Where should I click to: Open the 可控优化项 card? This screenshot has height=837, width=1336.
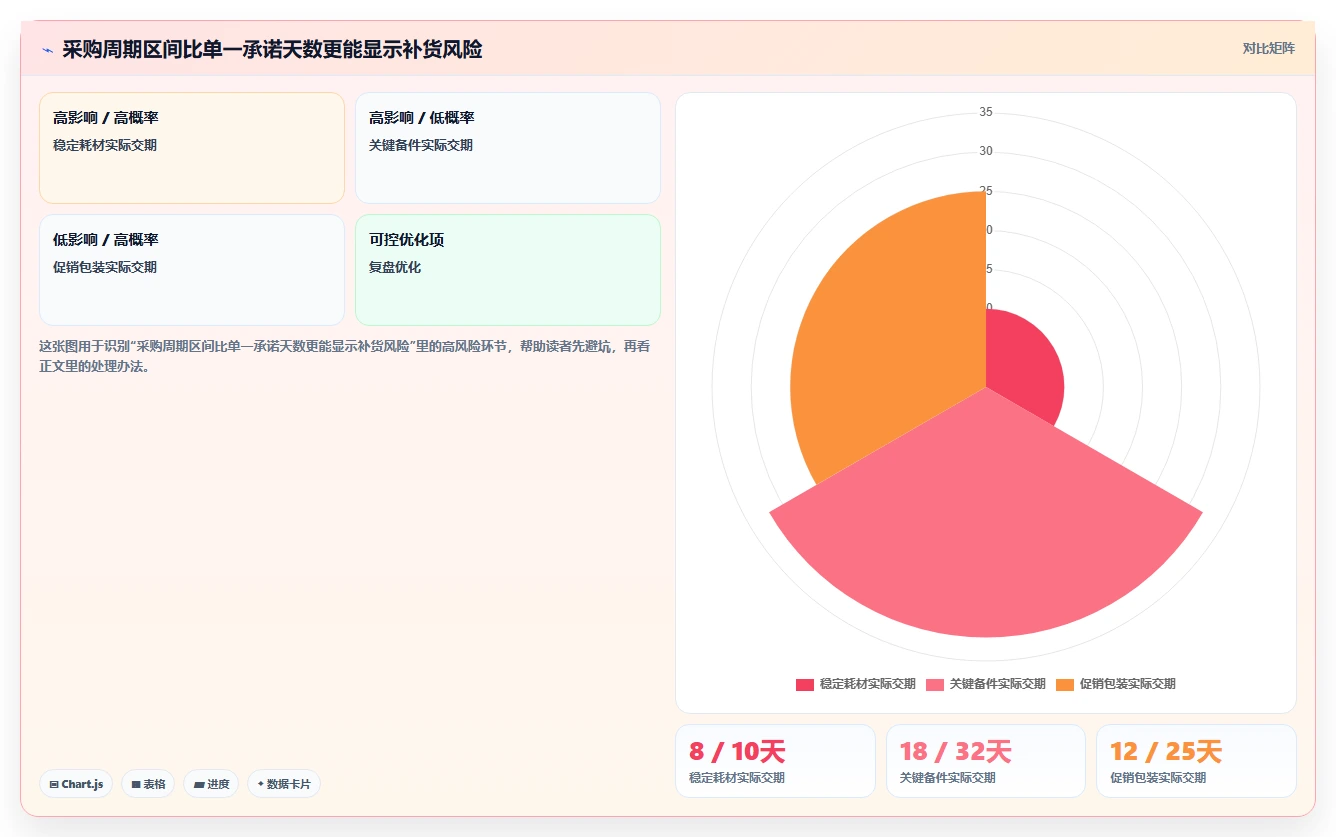tap(508, 270)
